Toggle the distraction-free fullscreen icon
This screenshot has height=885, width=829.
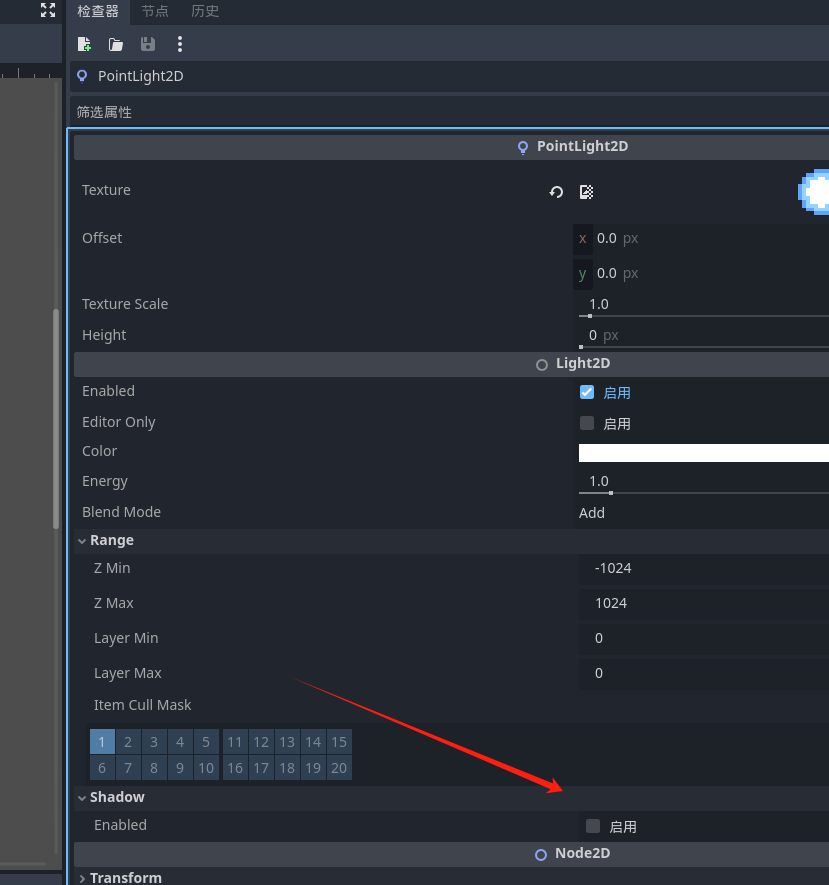click(48, 10)
